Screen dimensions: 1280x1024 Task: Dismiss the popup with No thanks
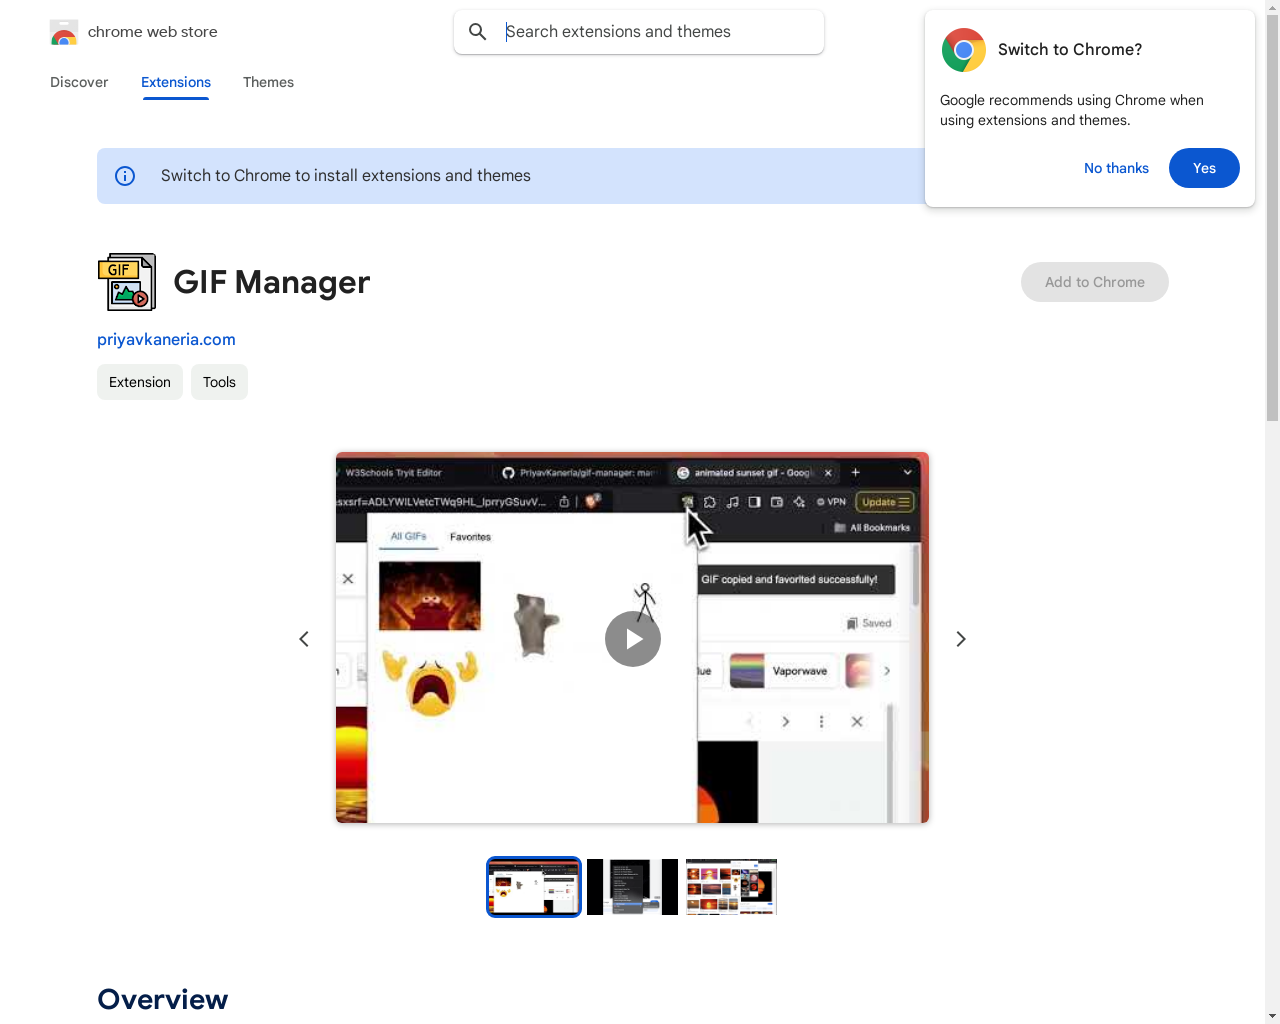tap(1116, 168)
